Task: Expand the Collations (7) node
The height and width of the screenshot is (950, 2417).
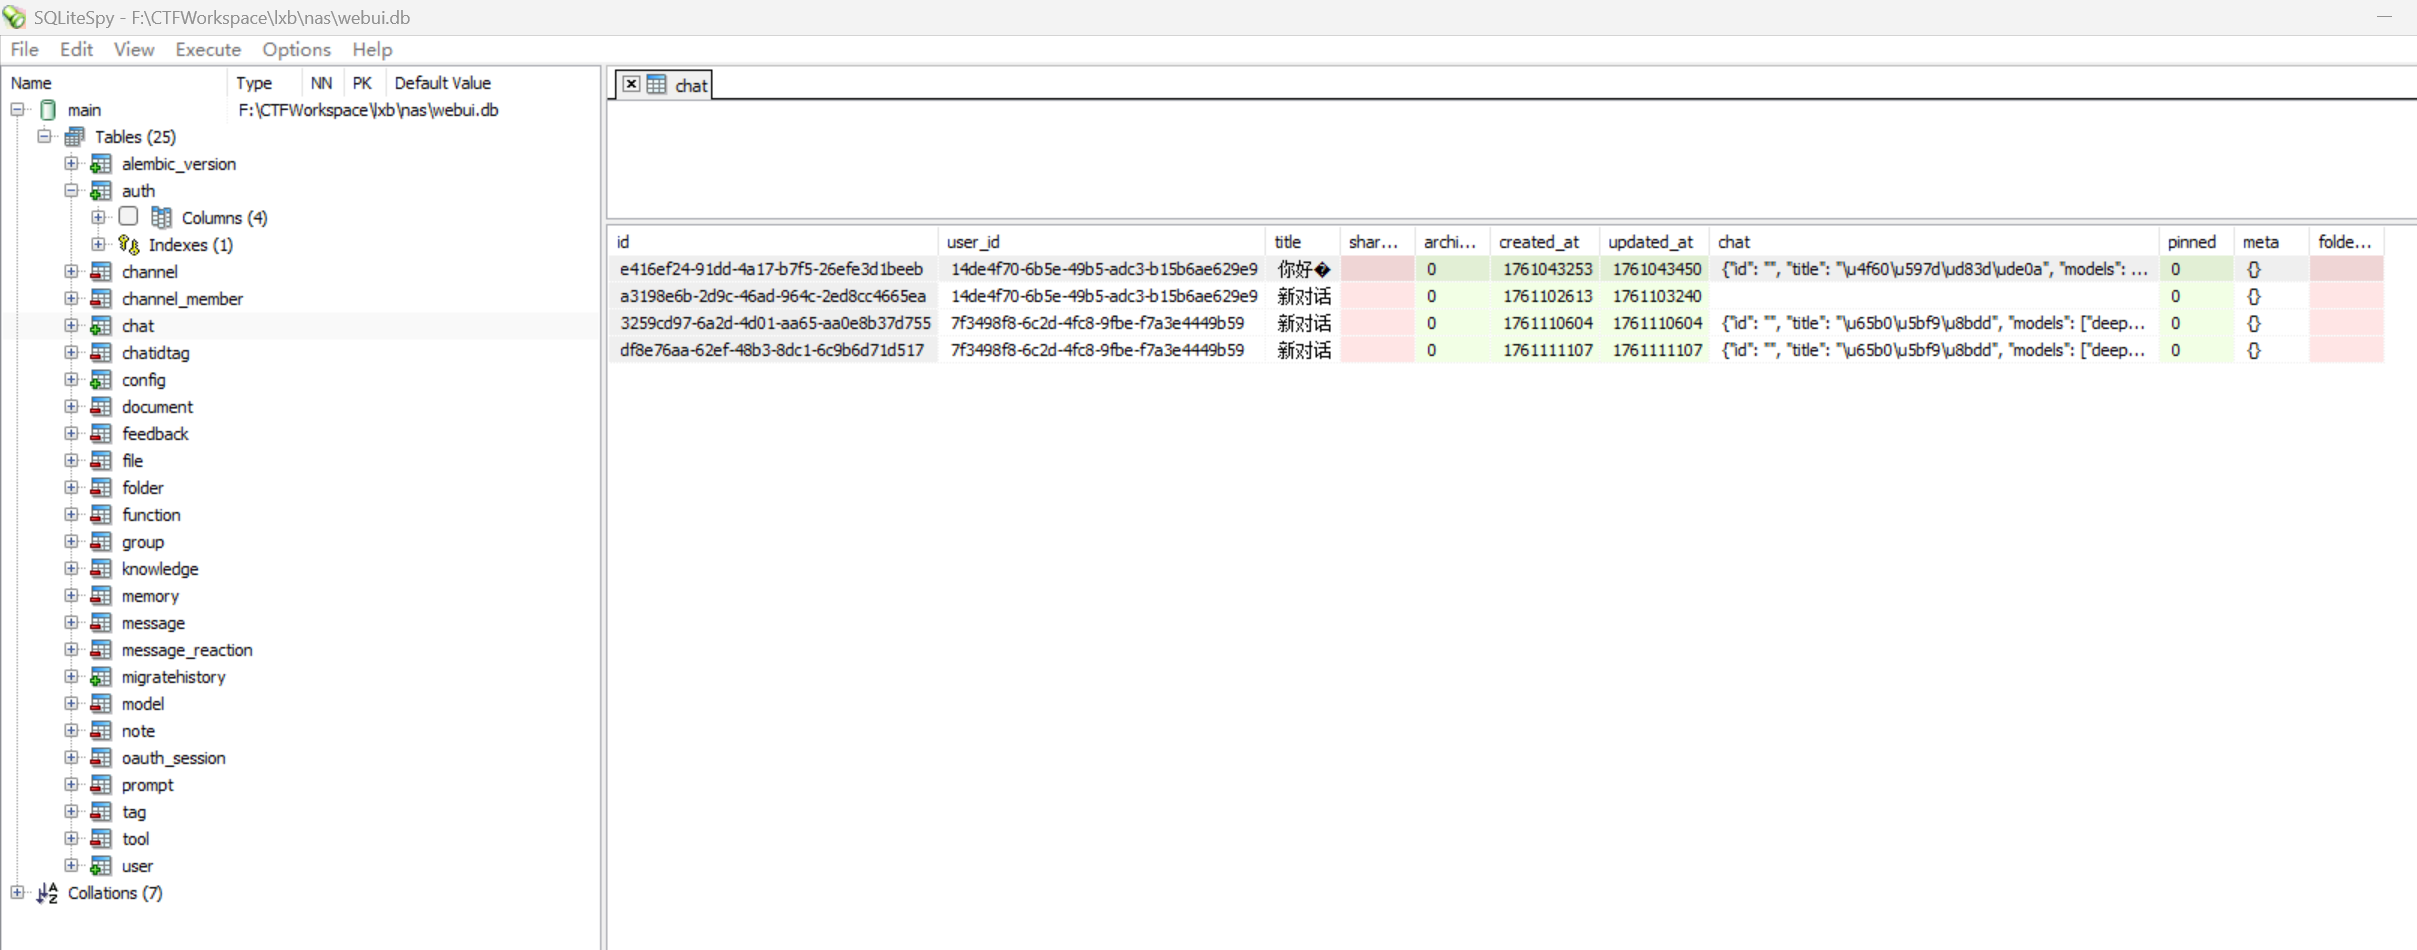Action: (x=18, y=893)
